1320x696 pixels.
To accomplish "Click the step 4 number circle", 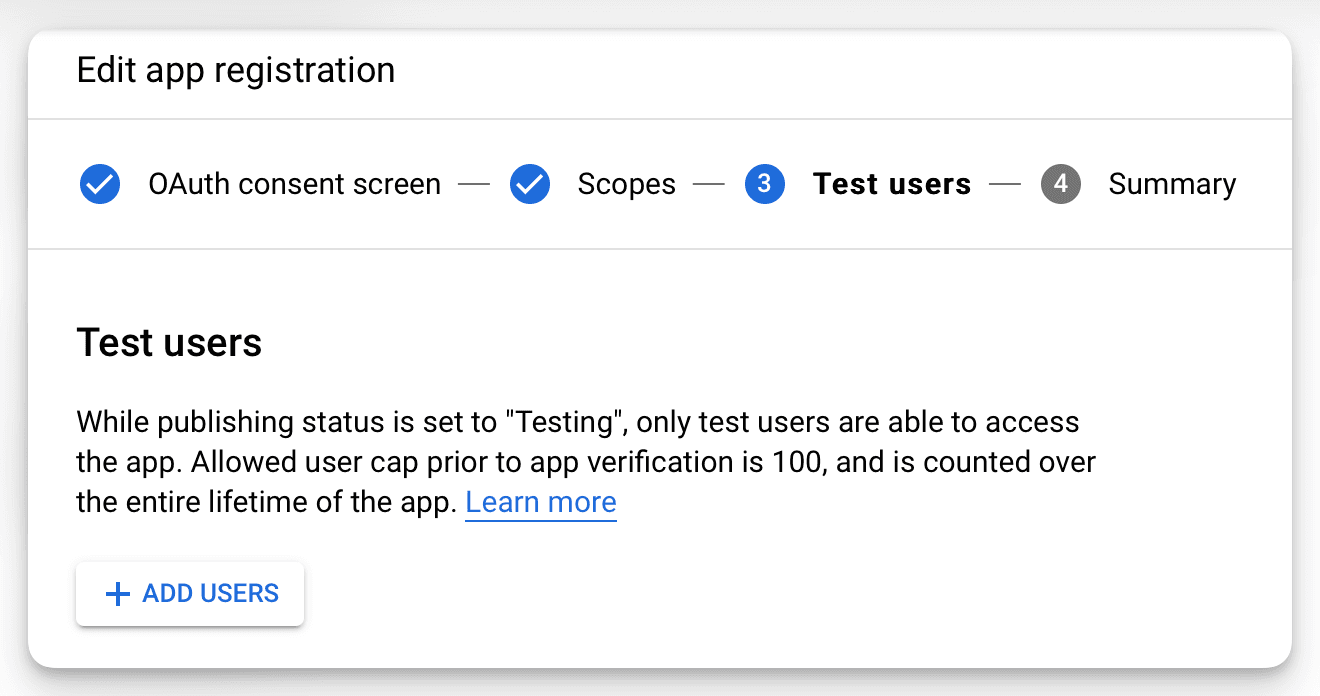I will pos(1061,185).
